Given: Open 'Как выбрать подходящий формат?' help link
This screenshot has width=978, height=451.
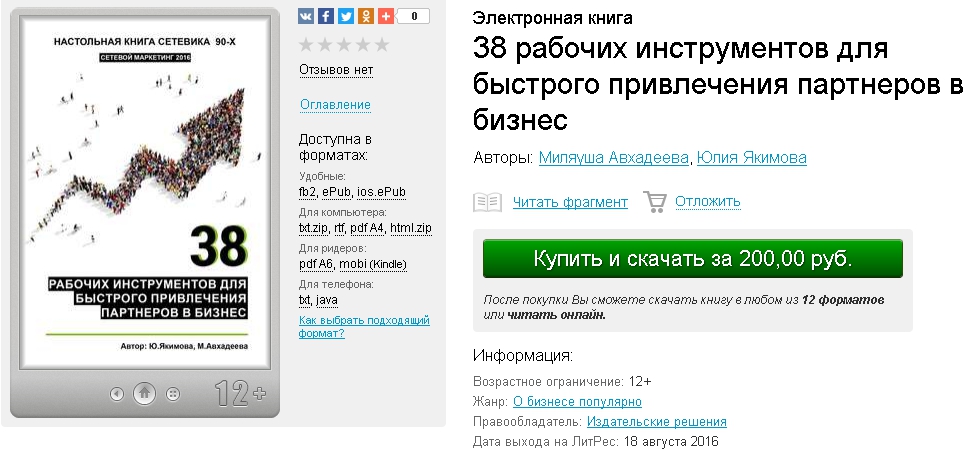Looking at the screenshot, I should tap(364, 326).
